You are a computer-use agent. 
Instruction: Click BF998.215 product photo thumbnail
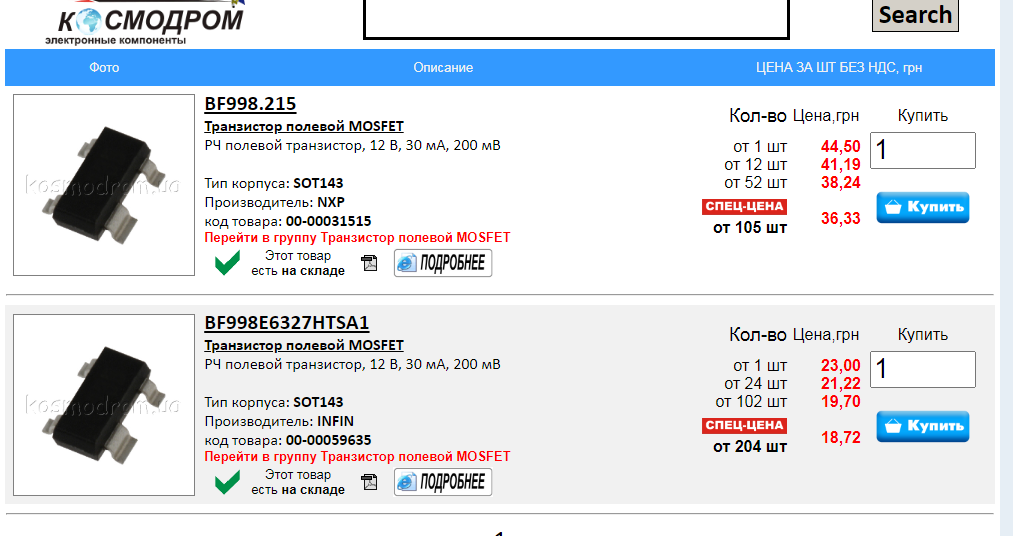104,185
